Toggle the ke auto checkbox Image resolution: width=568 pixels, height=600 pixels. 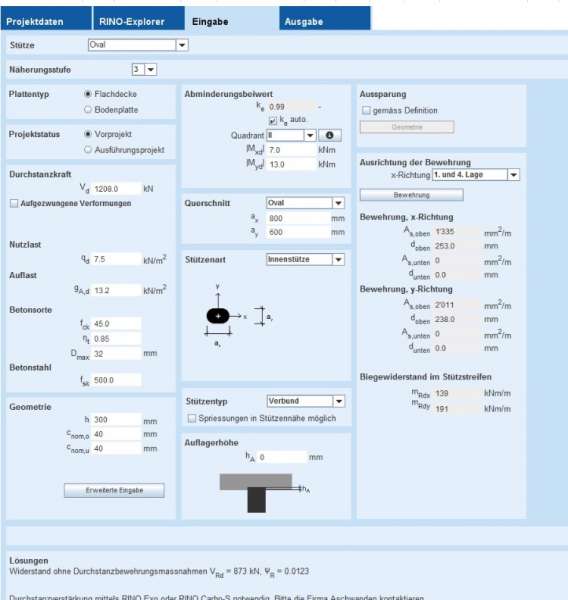coord(273,121)
